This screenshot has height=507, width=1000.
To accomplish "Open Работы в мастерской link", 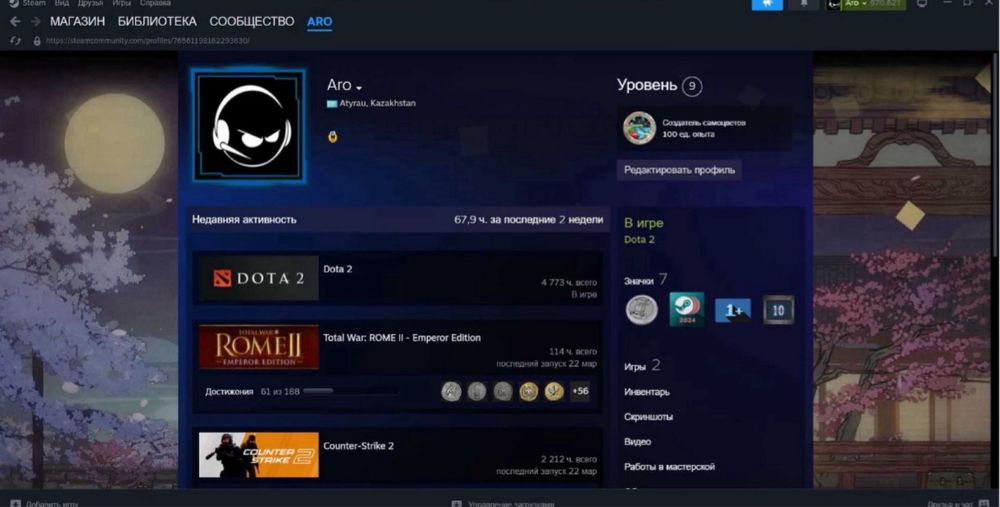I will (669, 467).
